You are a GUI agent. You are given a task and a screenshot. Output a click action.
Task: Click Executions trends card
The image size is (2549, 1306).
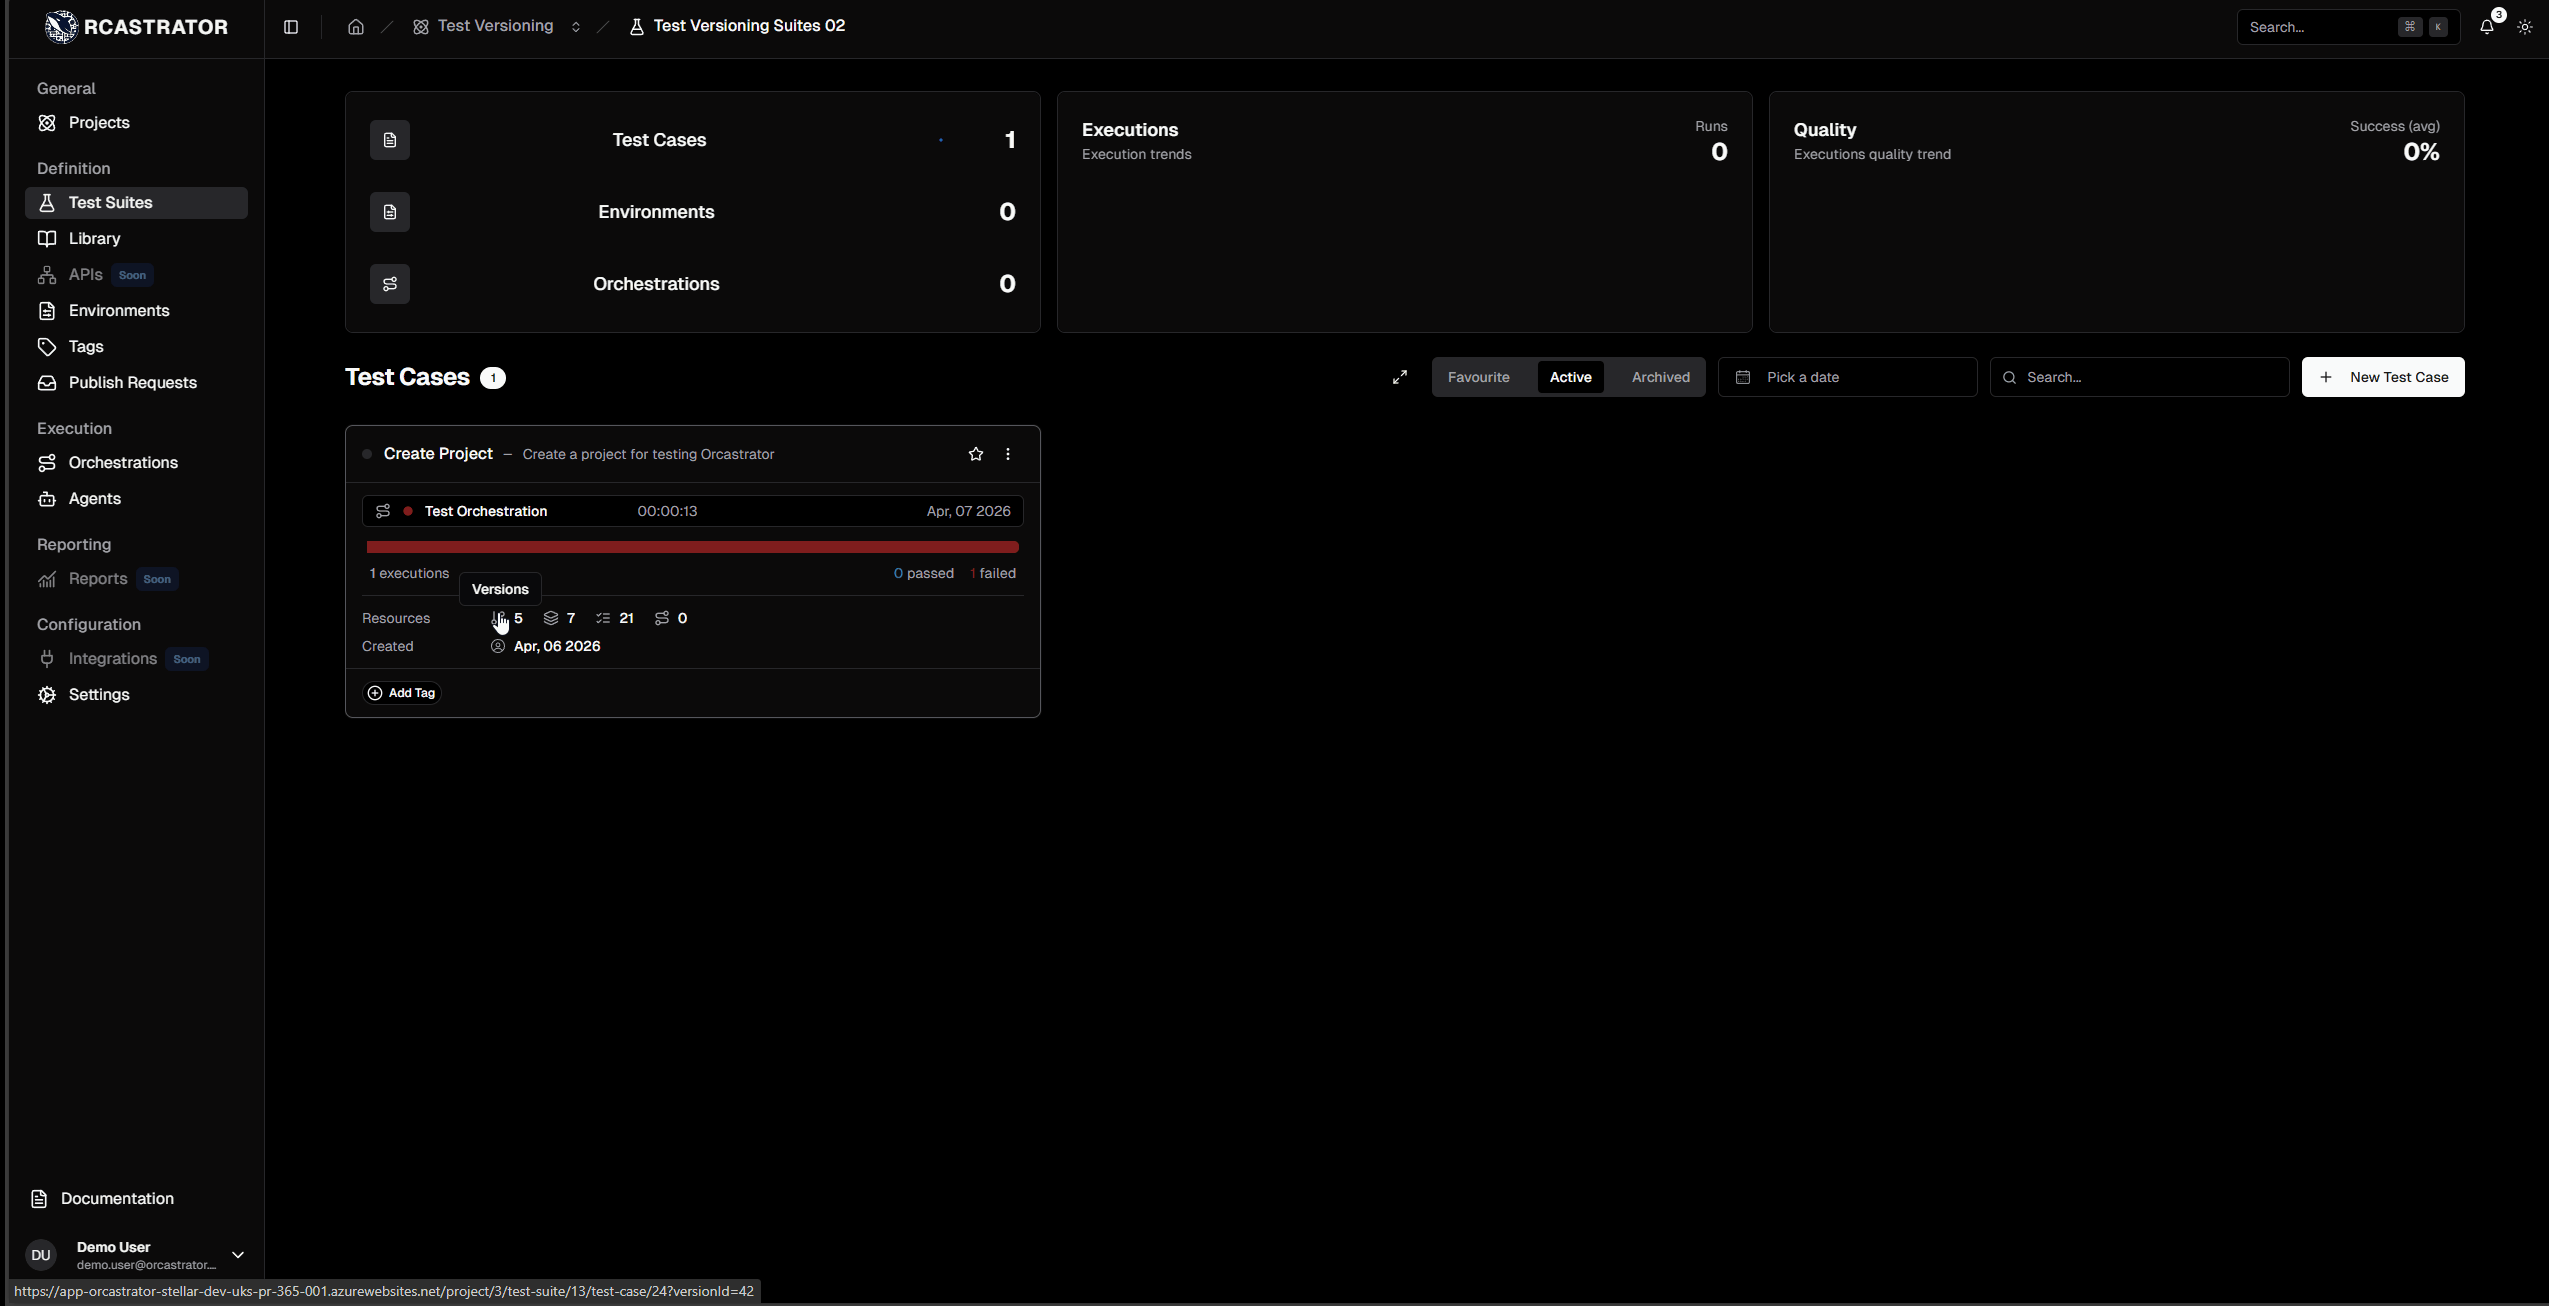coord(1404,212)
